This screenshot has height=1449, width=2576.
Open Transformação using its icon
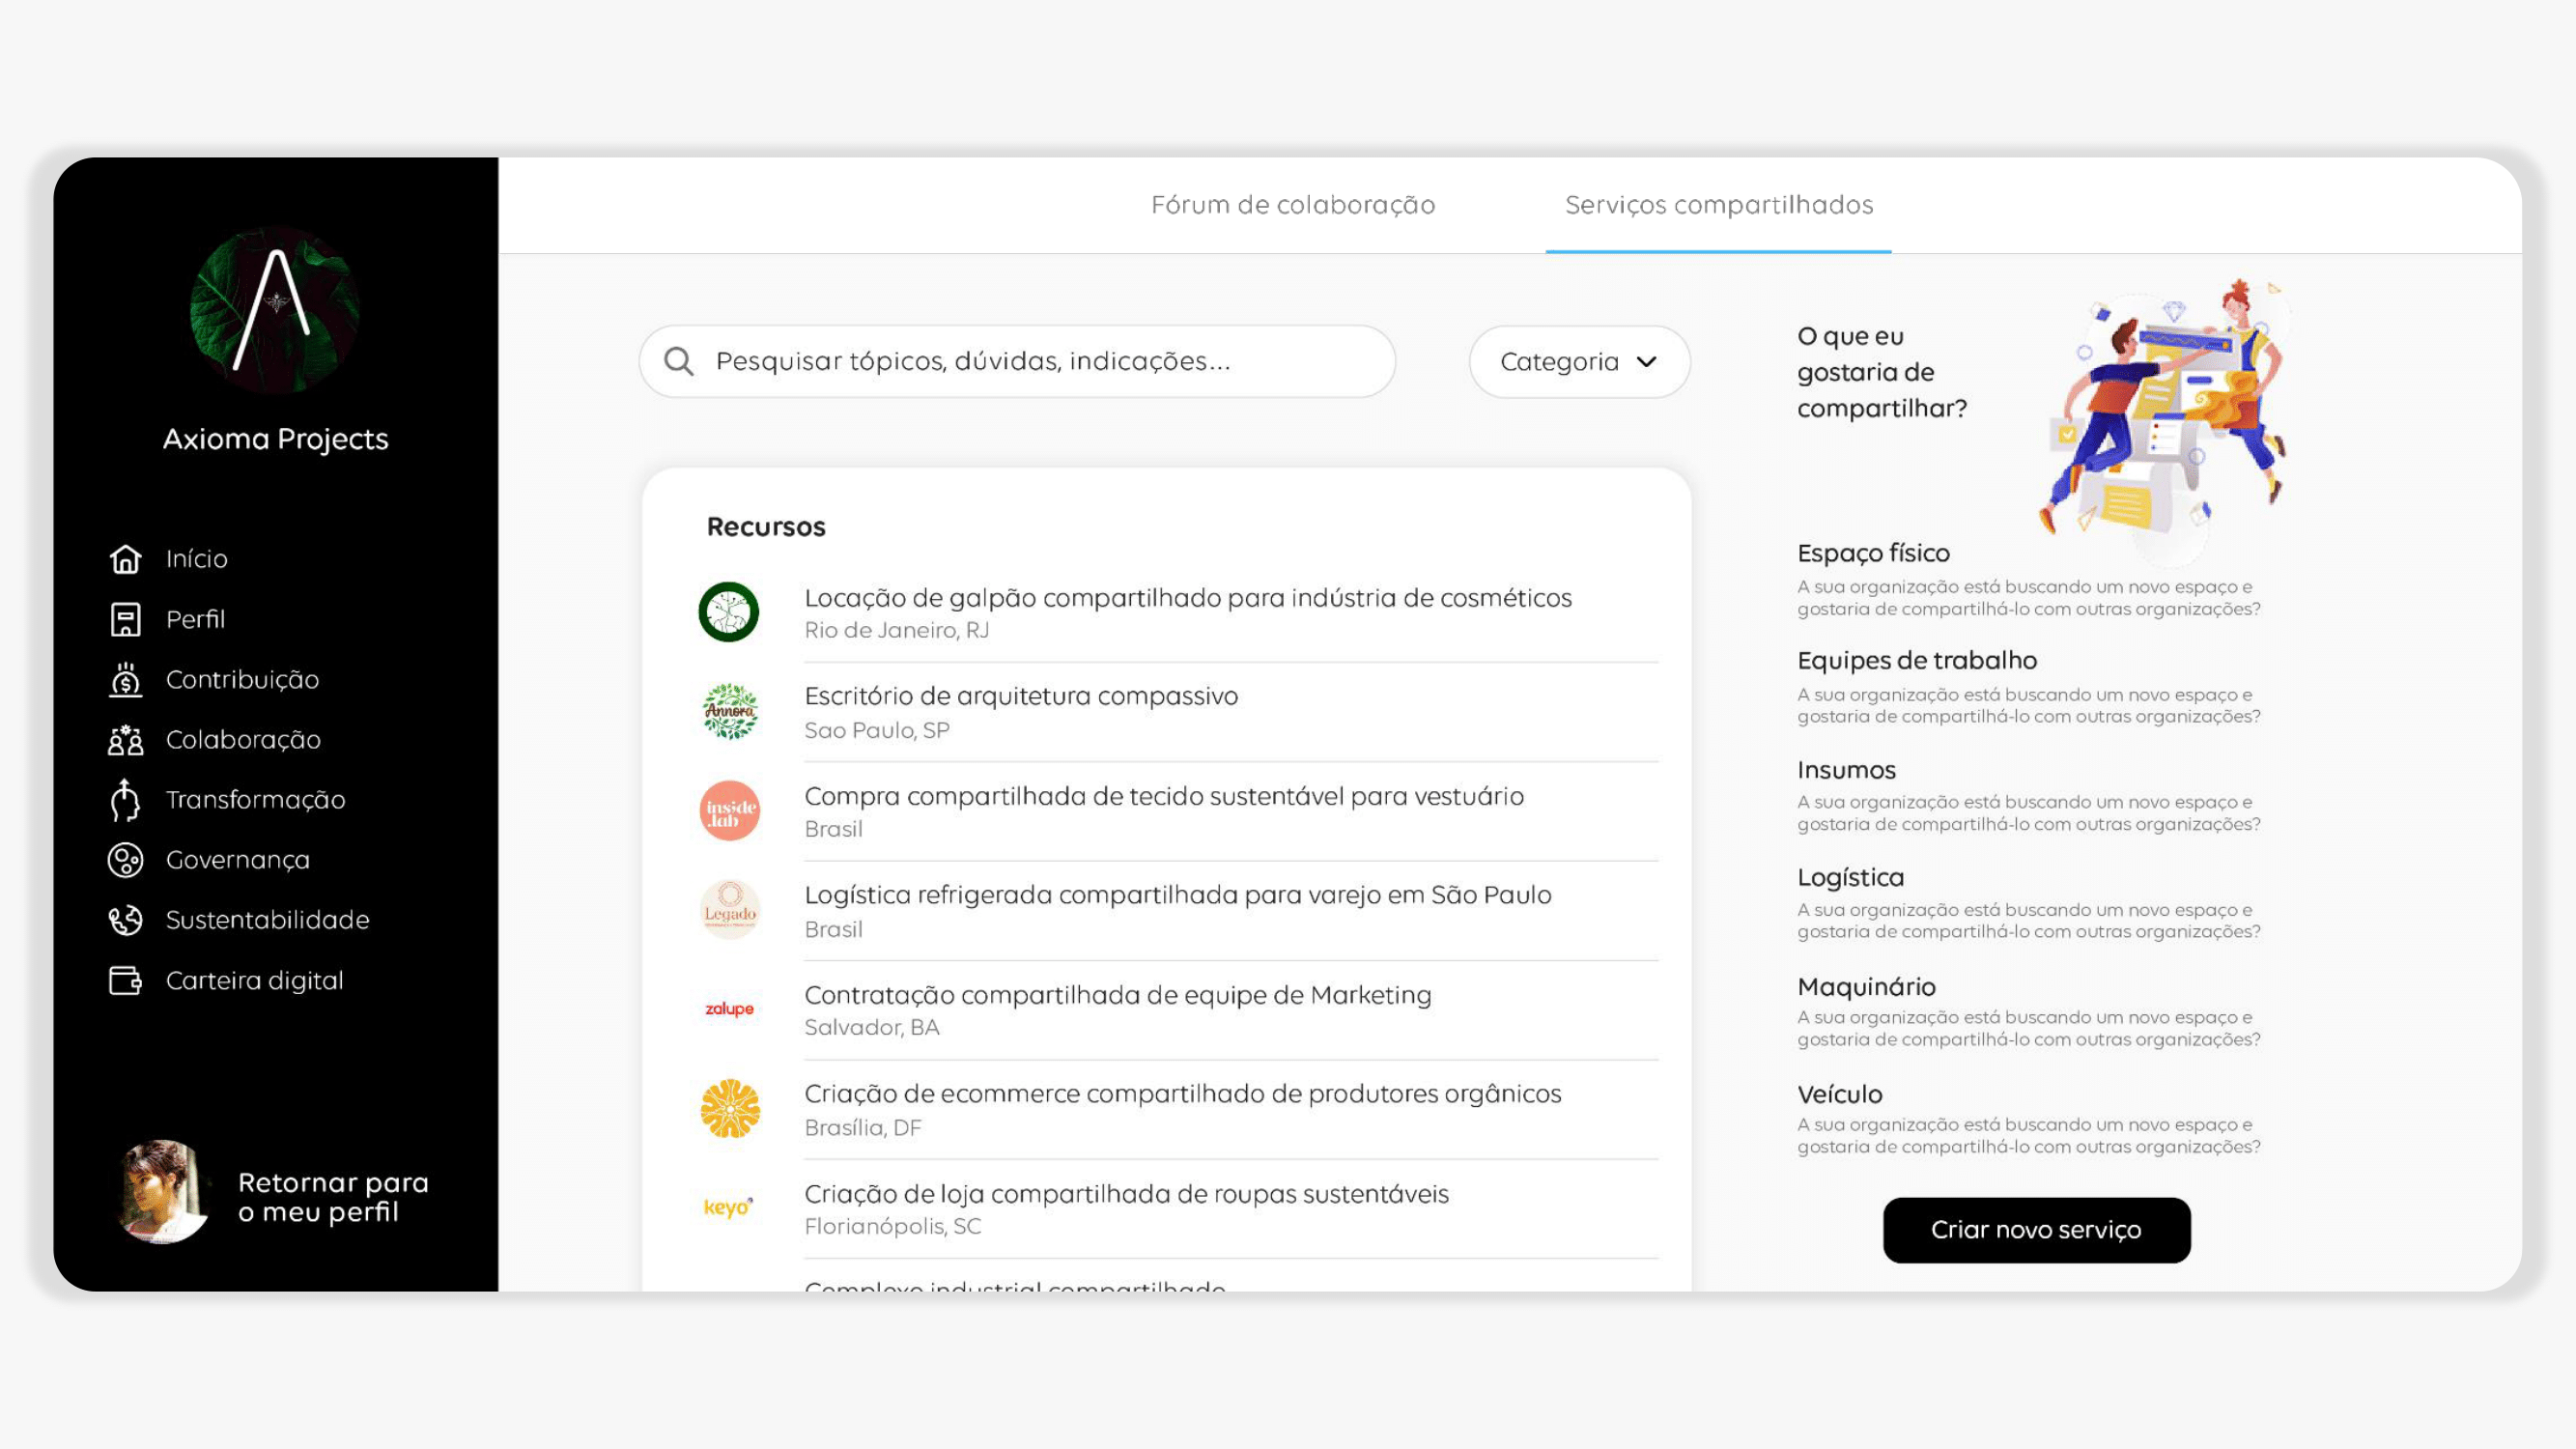tap(125, 800)
